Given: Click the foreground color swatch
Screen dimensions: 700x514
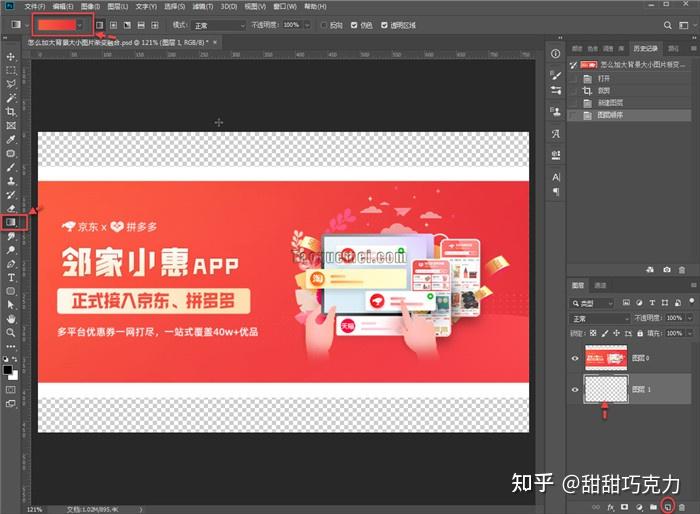Looking at the screenshot, I should (8, 370).
